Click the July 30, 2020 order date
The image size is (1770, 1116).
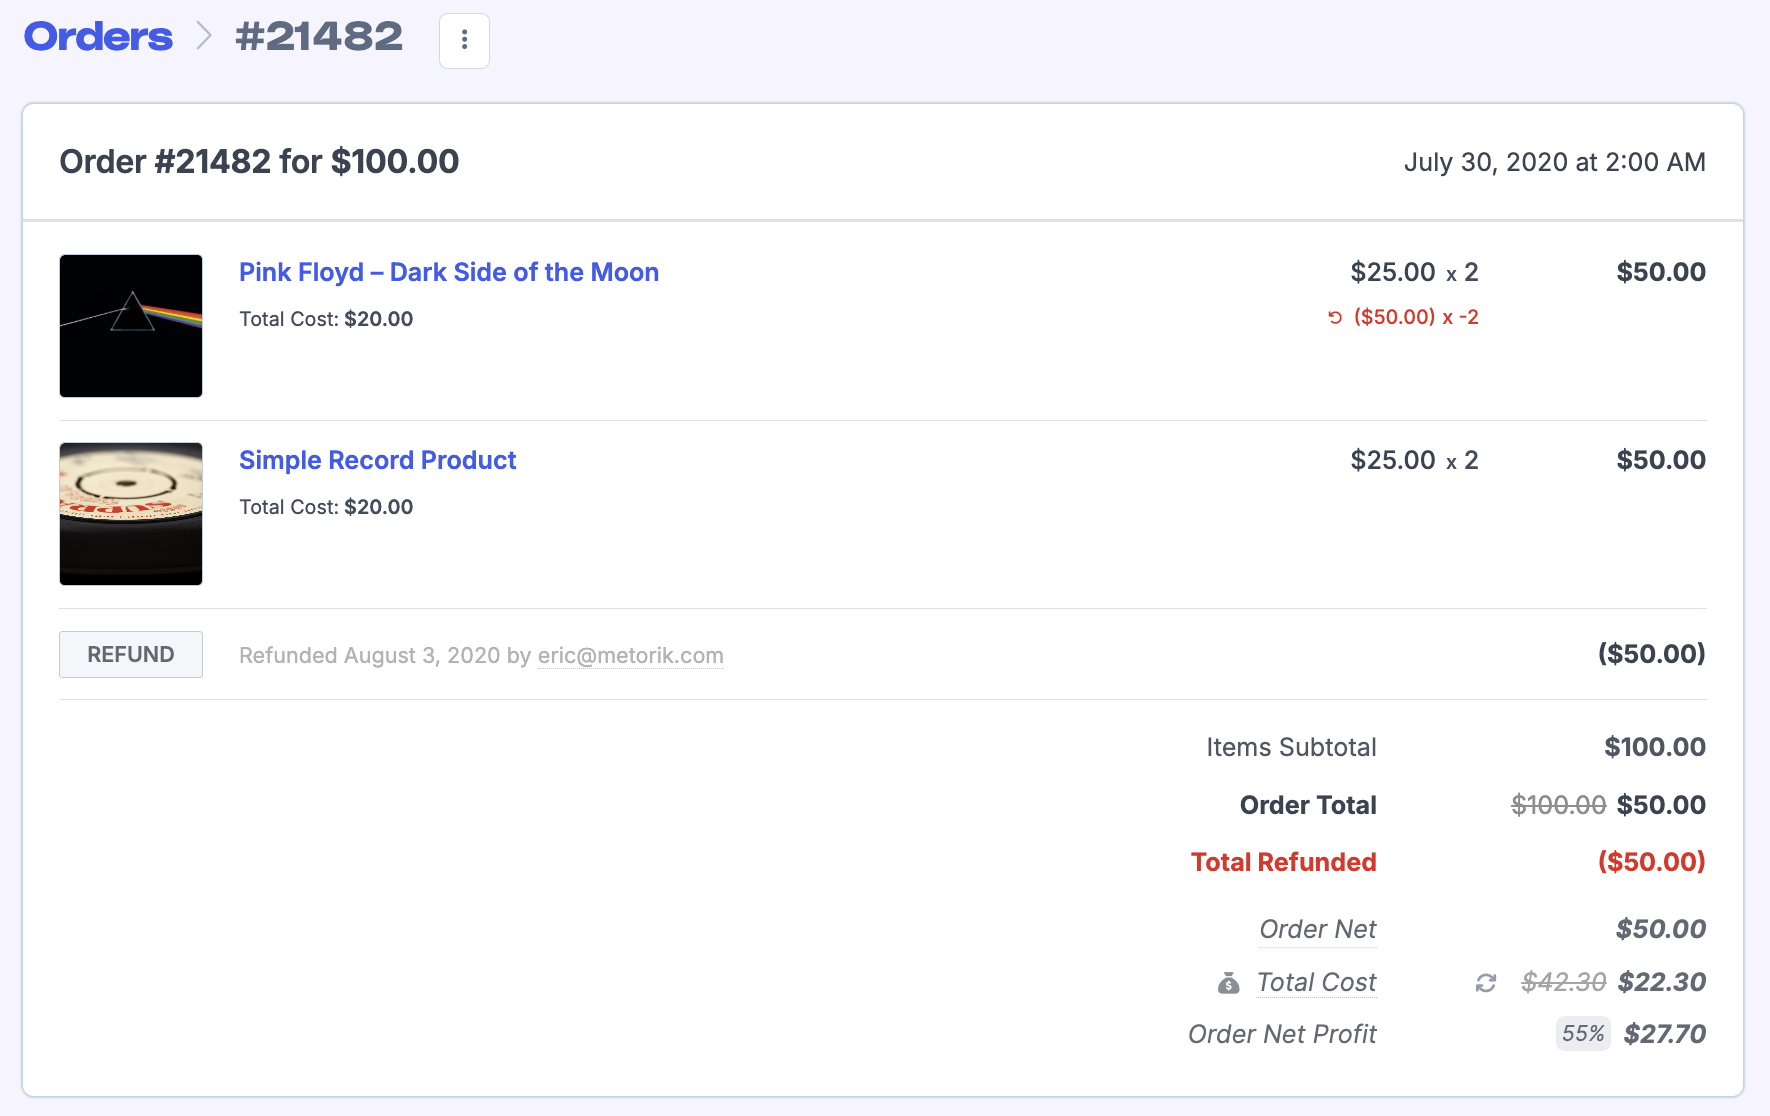[x=1554, y=162]
